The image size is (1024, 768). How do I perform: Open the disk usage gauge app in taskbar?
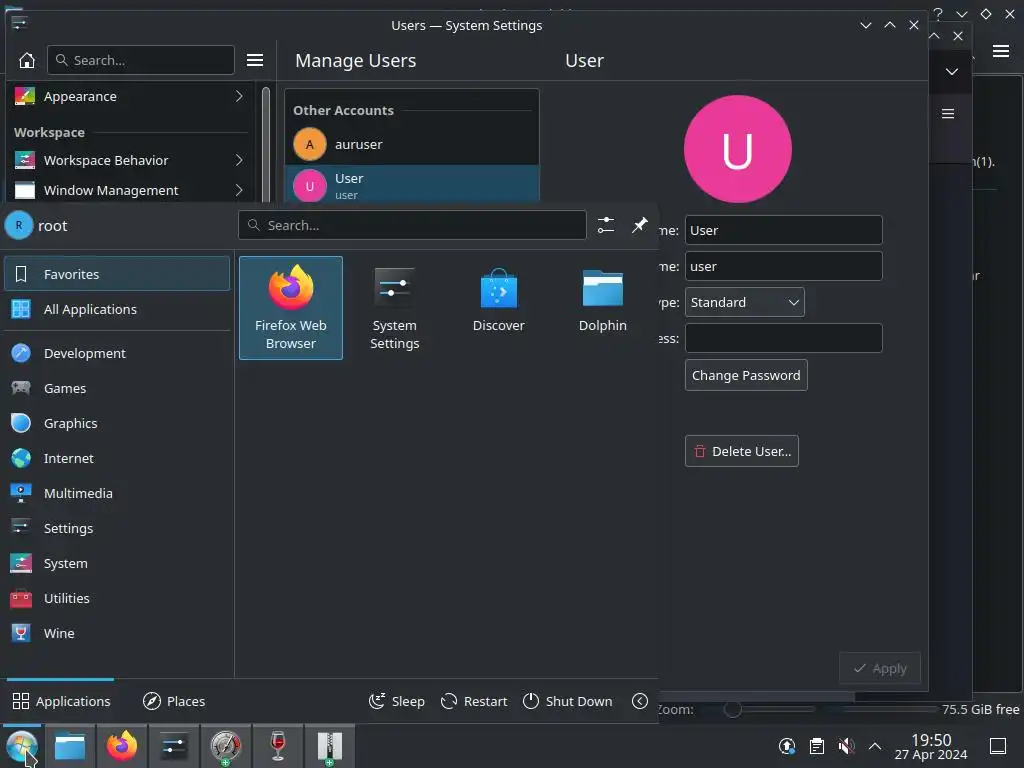(x=225, y=746)
